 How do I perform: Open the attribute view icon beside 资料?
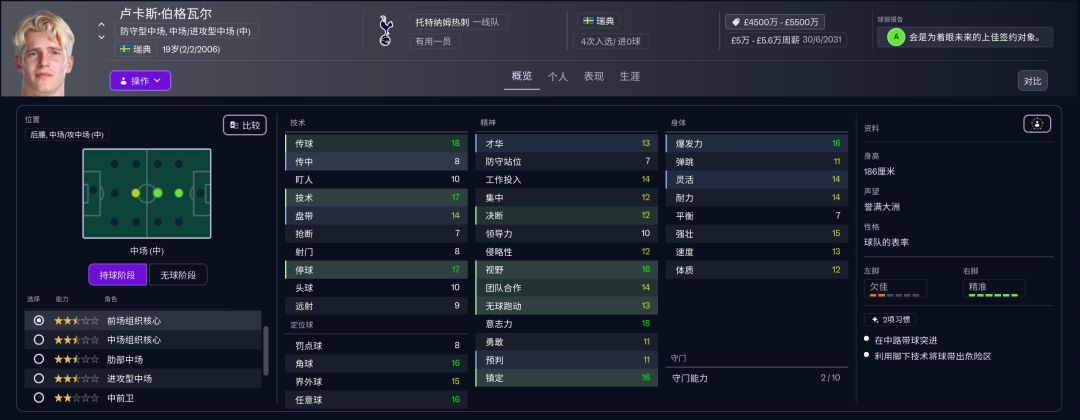point(1037,124)
